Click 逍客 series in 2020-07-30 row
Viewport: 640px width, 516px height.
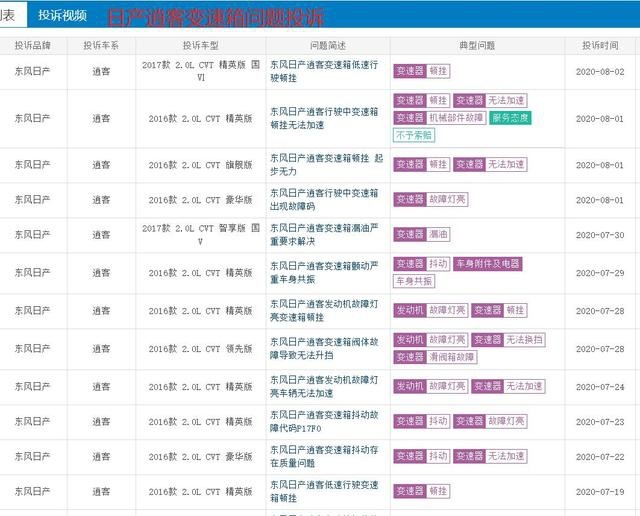point(101,235)
